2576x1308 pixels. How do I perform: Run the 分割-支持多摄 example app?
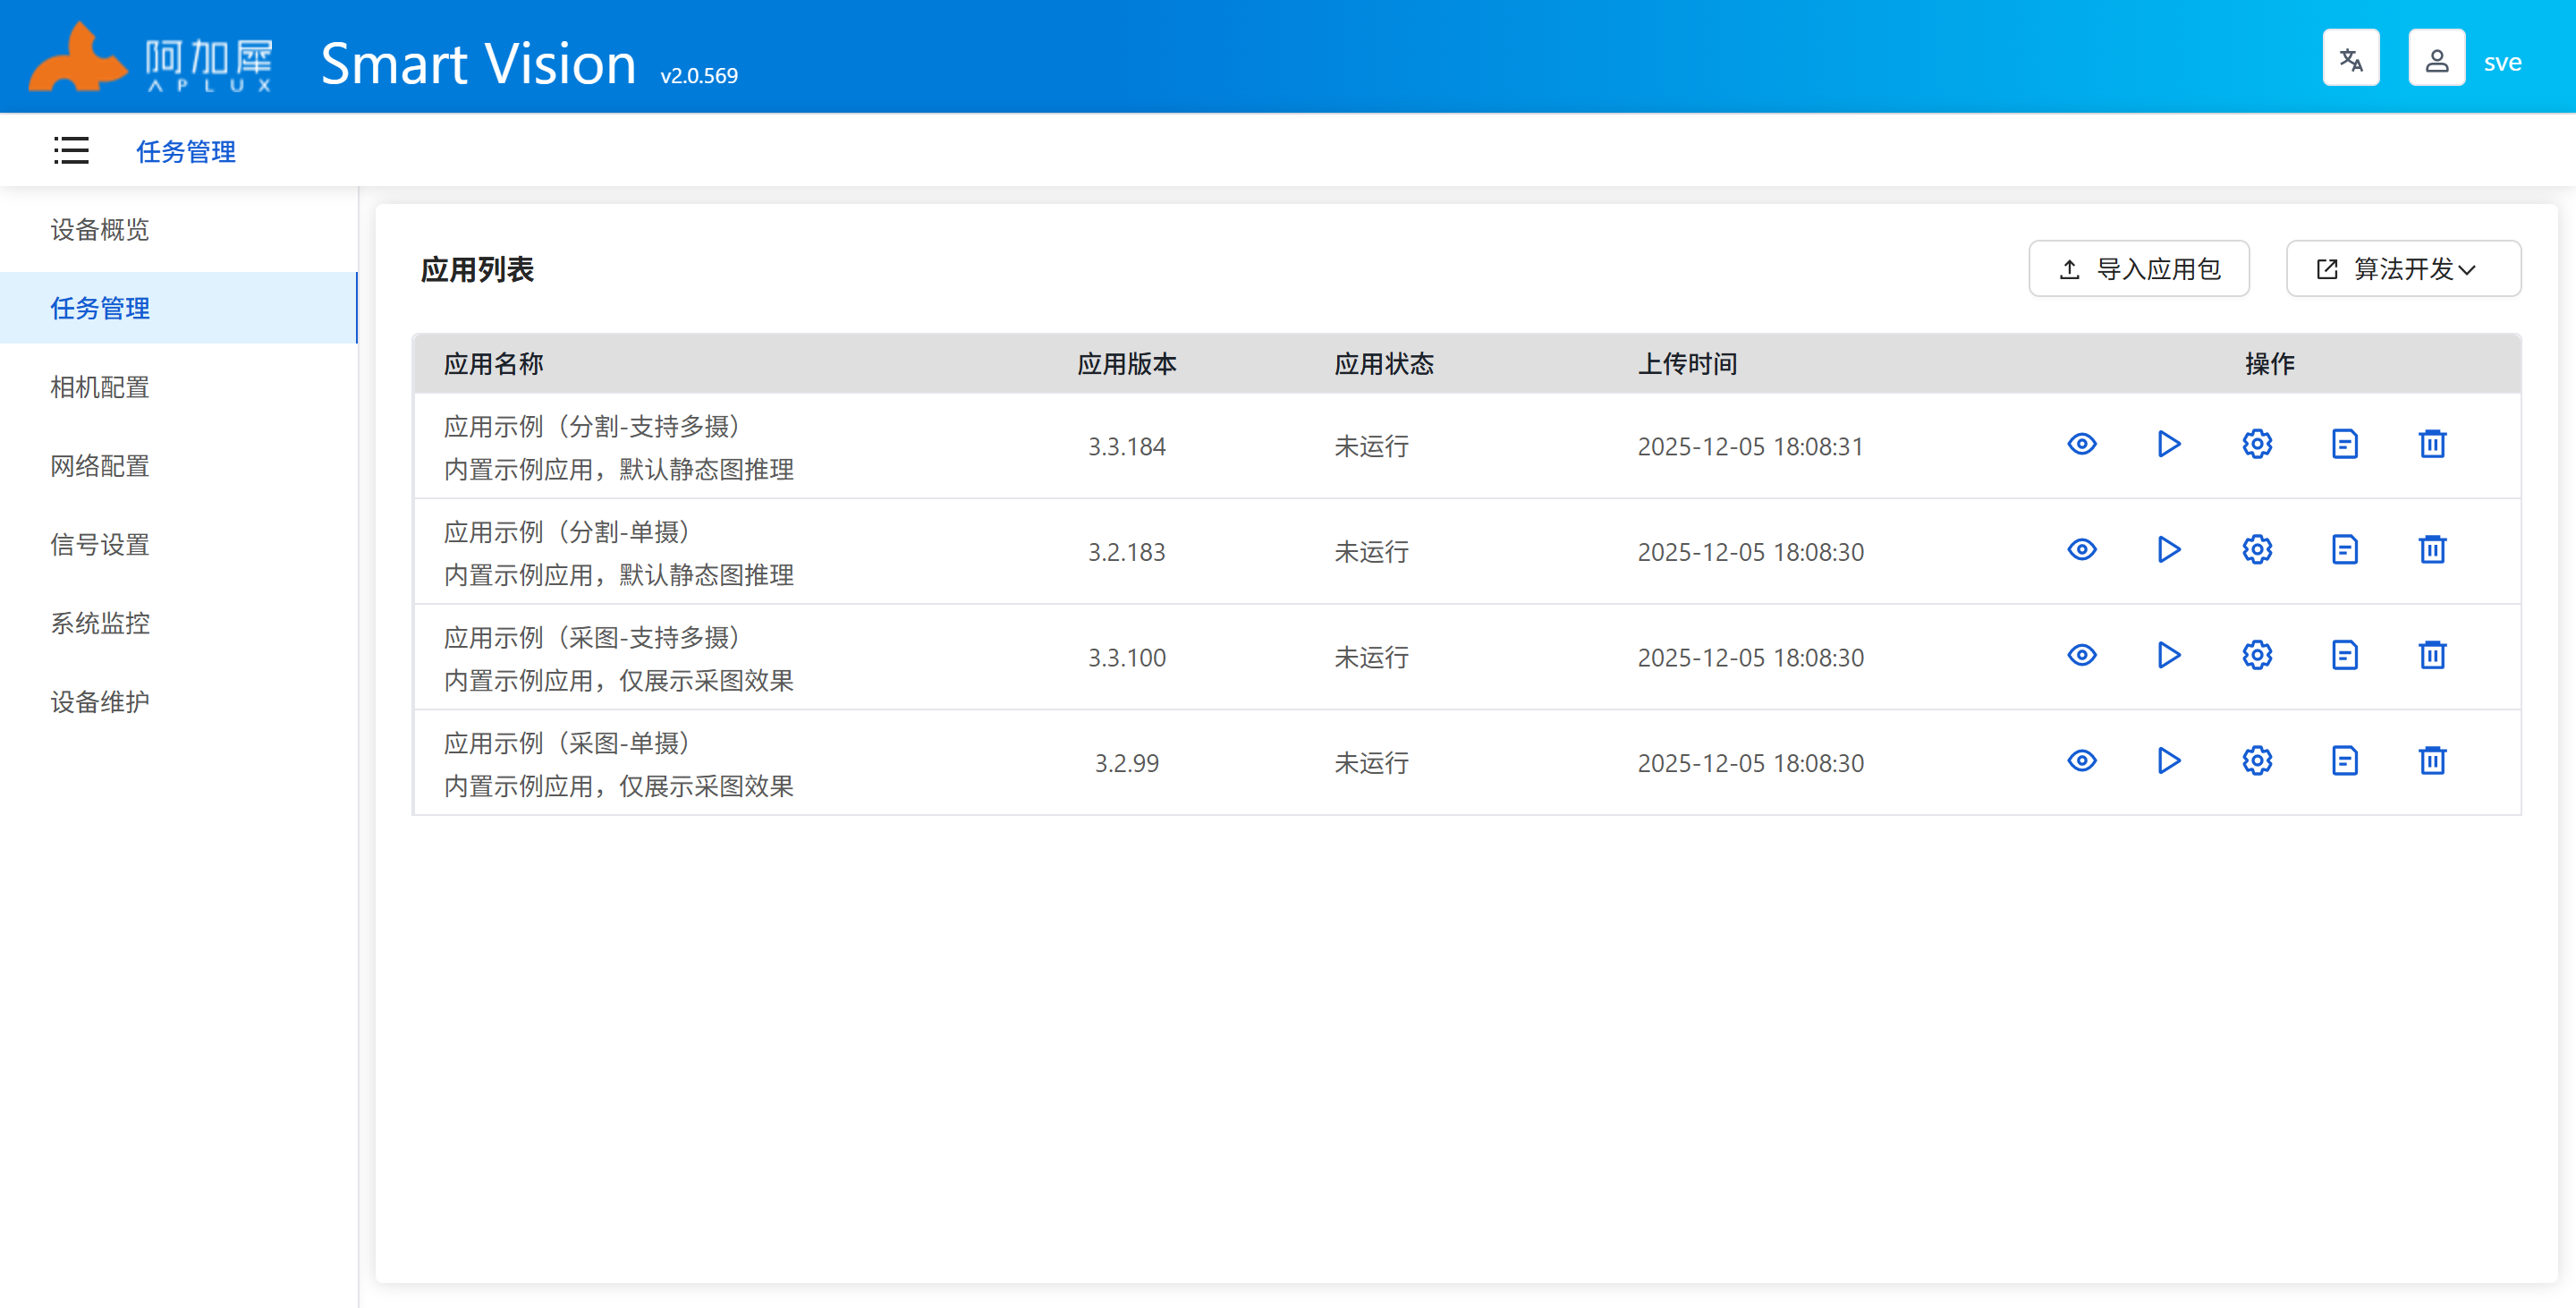coord(2168,444)
